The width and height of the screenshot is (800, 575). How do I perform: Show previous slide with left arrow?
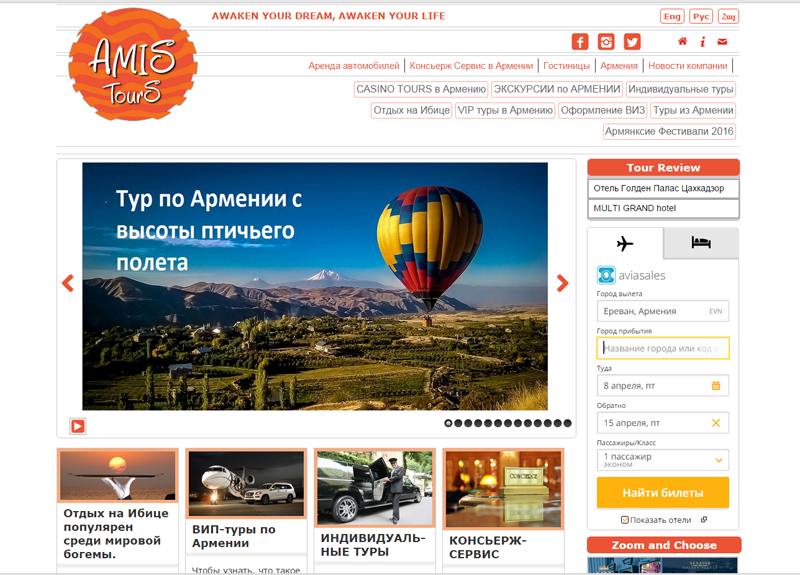[68, 283]
